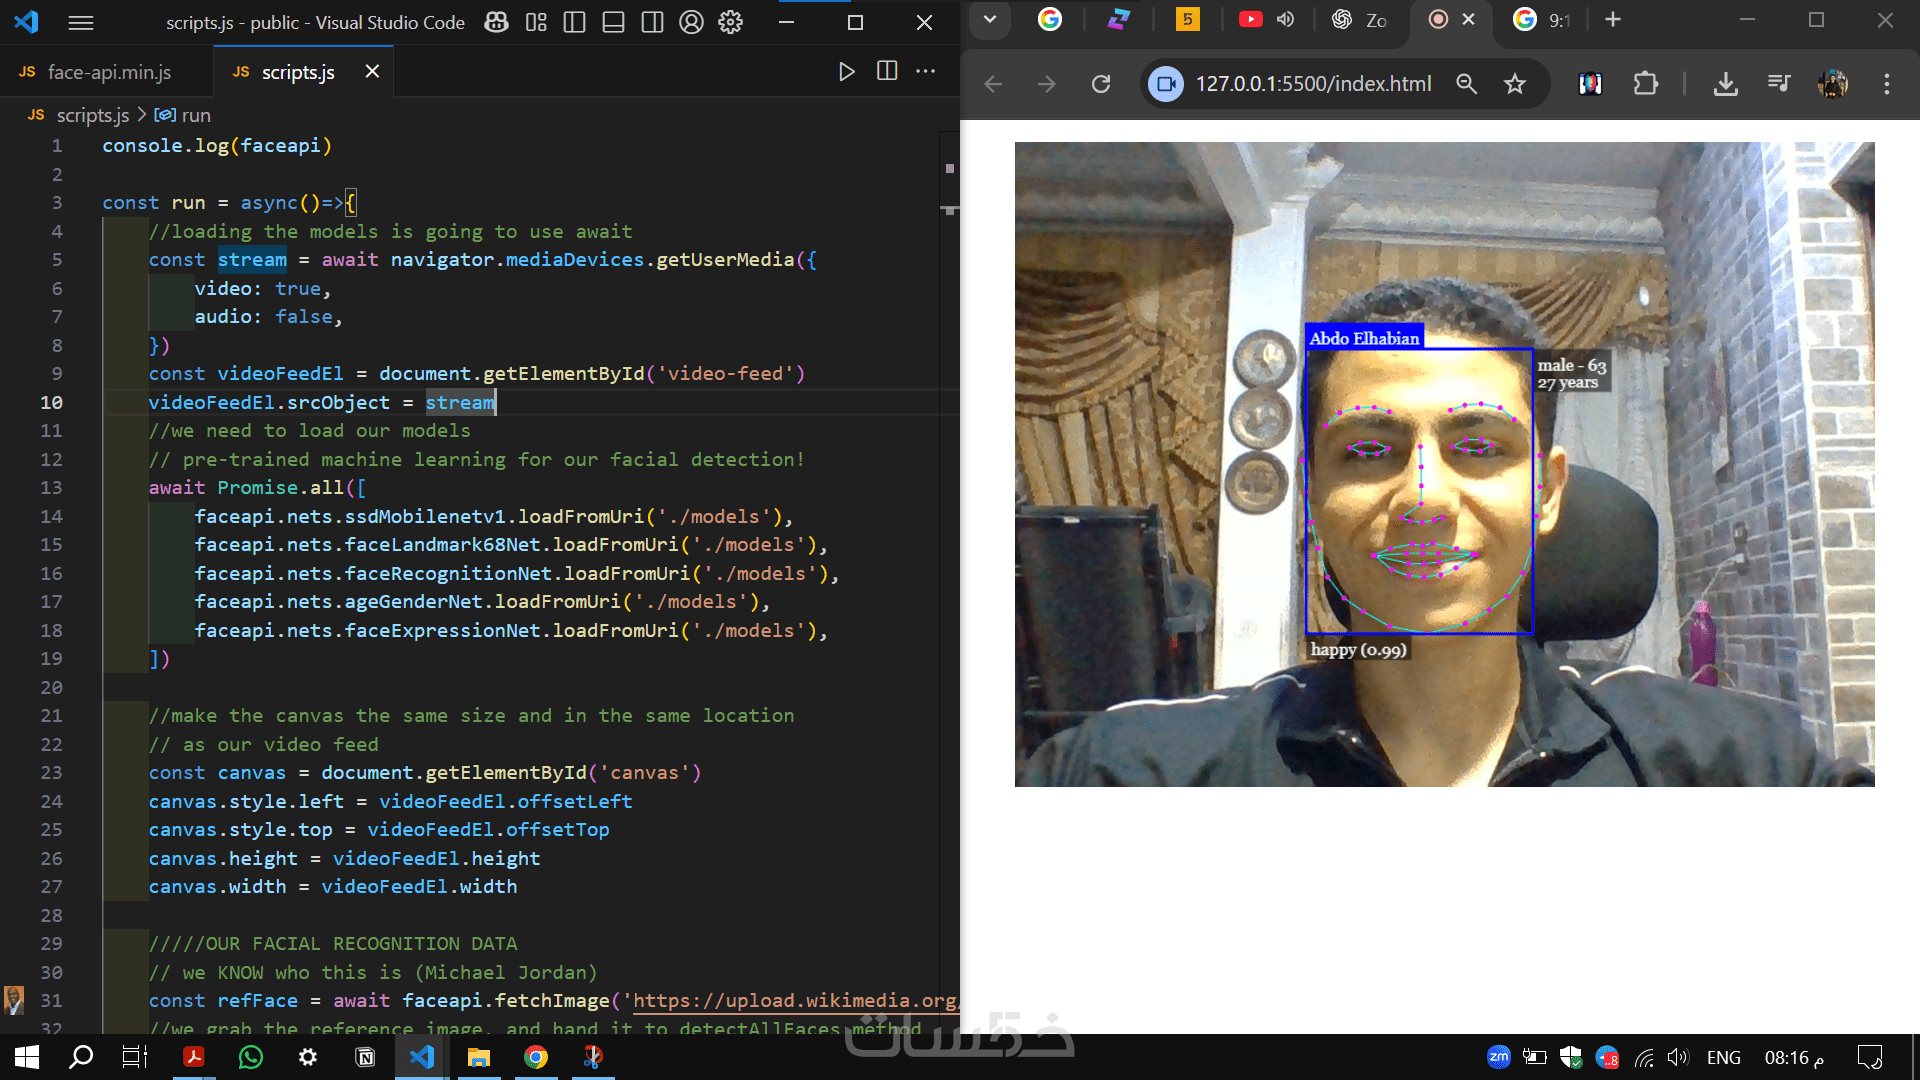This screenshot has height=1080, width=1920.
Task: Bookmark this page with the star icon
Action: pos(1515,84)
